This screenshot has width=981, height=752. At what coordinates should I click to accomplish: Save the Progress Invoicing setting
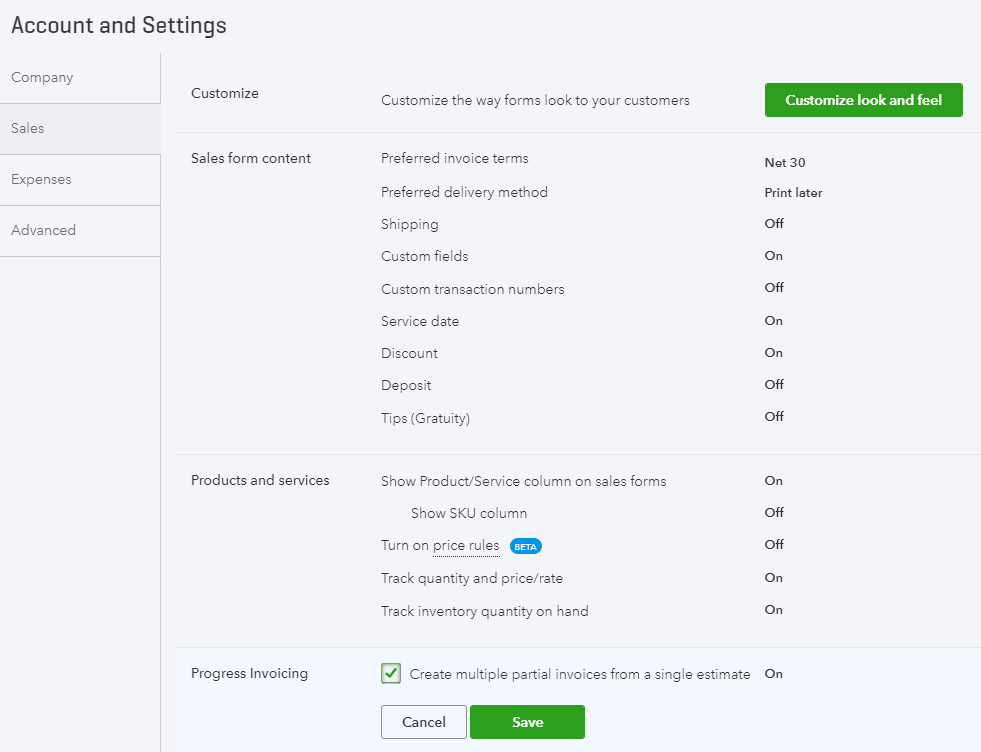tap(527, 722)
